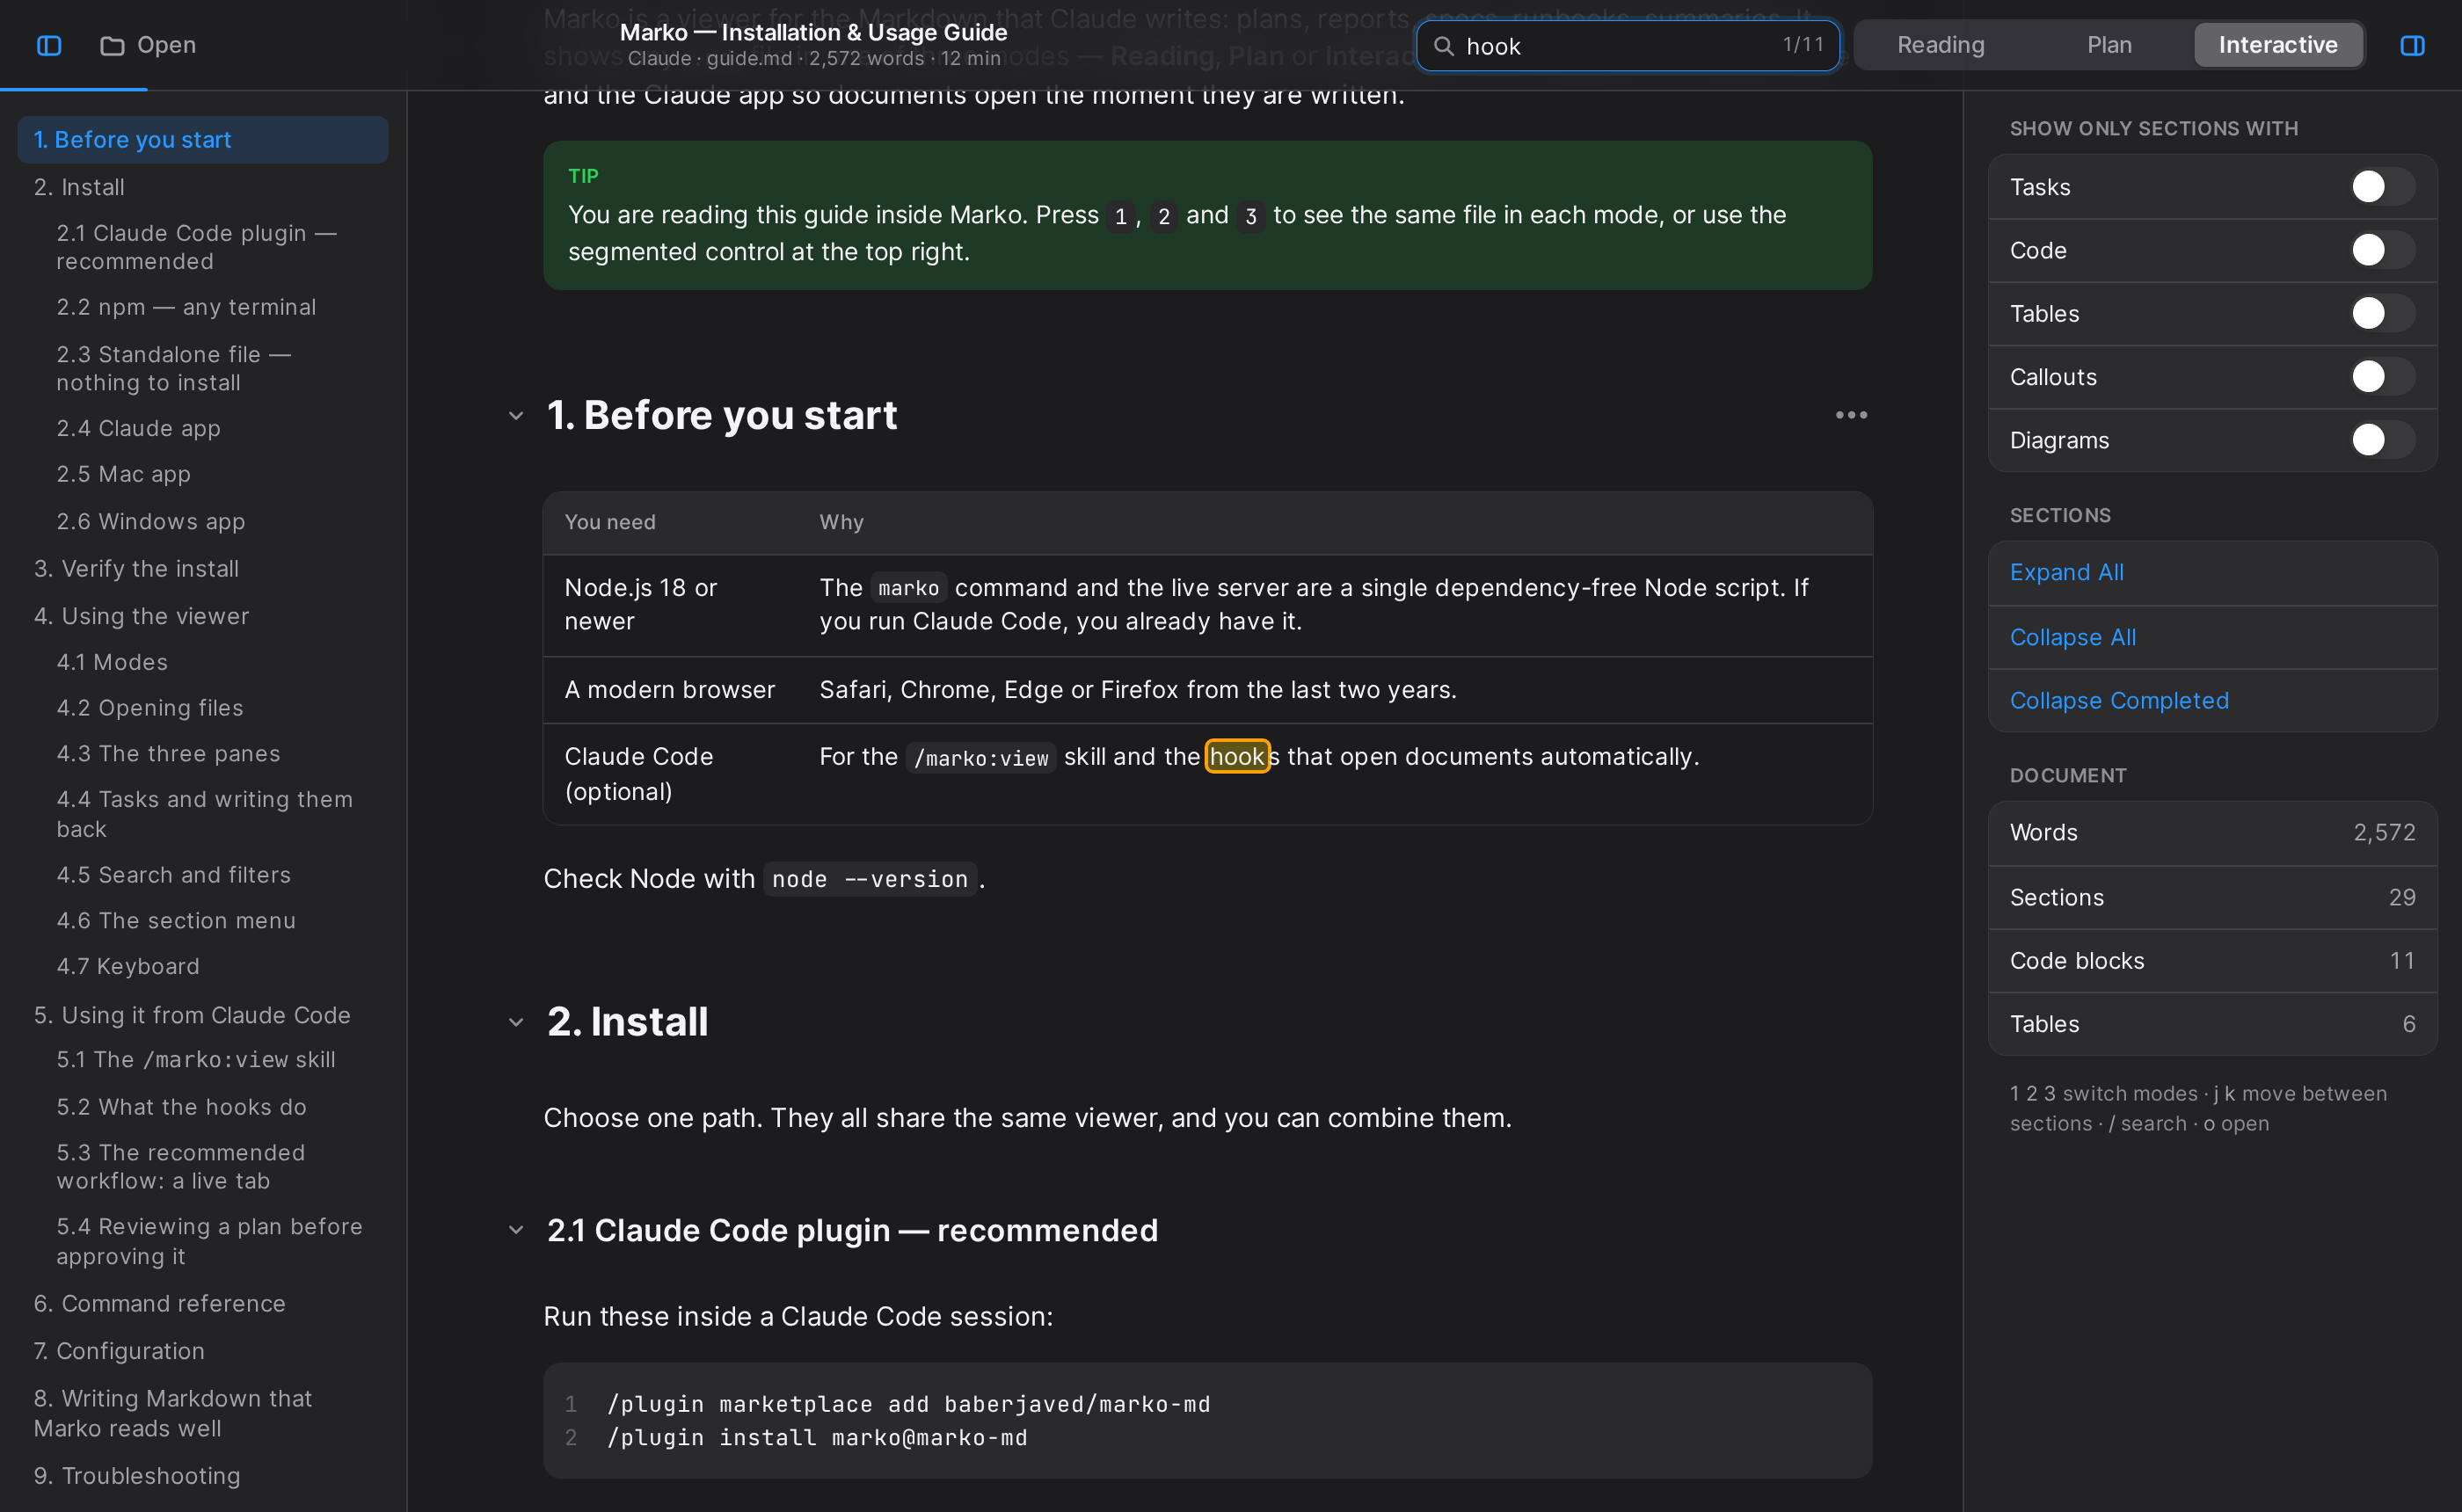Collapse the '2.1 Claude Code plugin' chevron
This screenshot has height=1512, width=2462.
[516, 1230]
